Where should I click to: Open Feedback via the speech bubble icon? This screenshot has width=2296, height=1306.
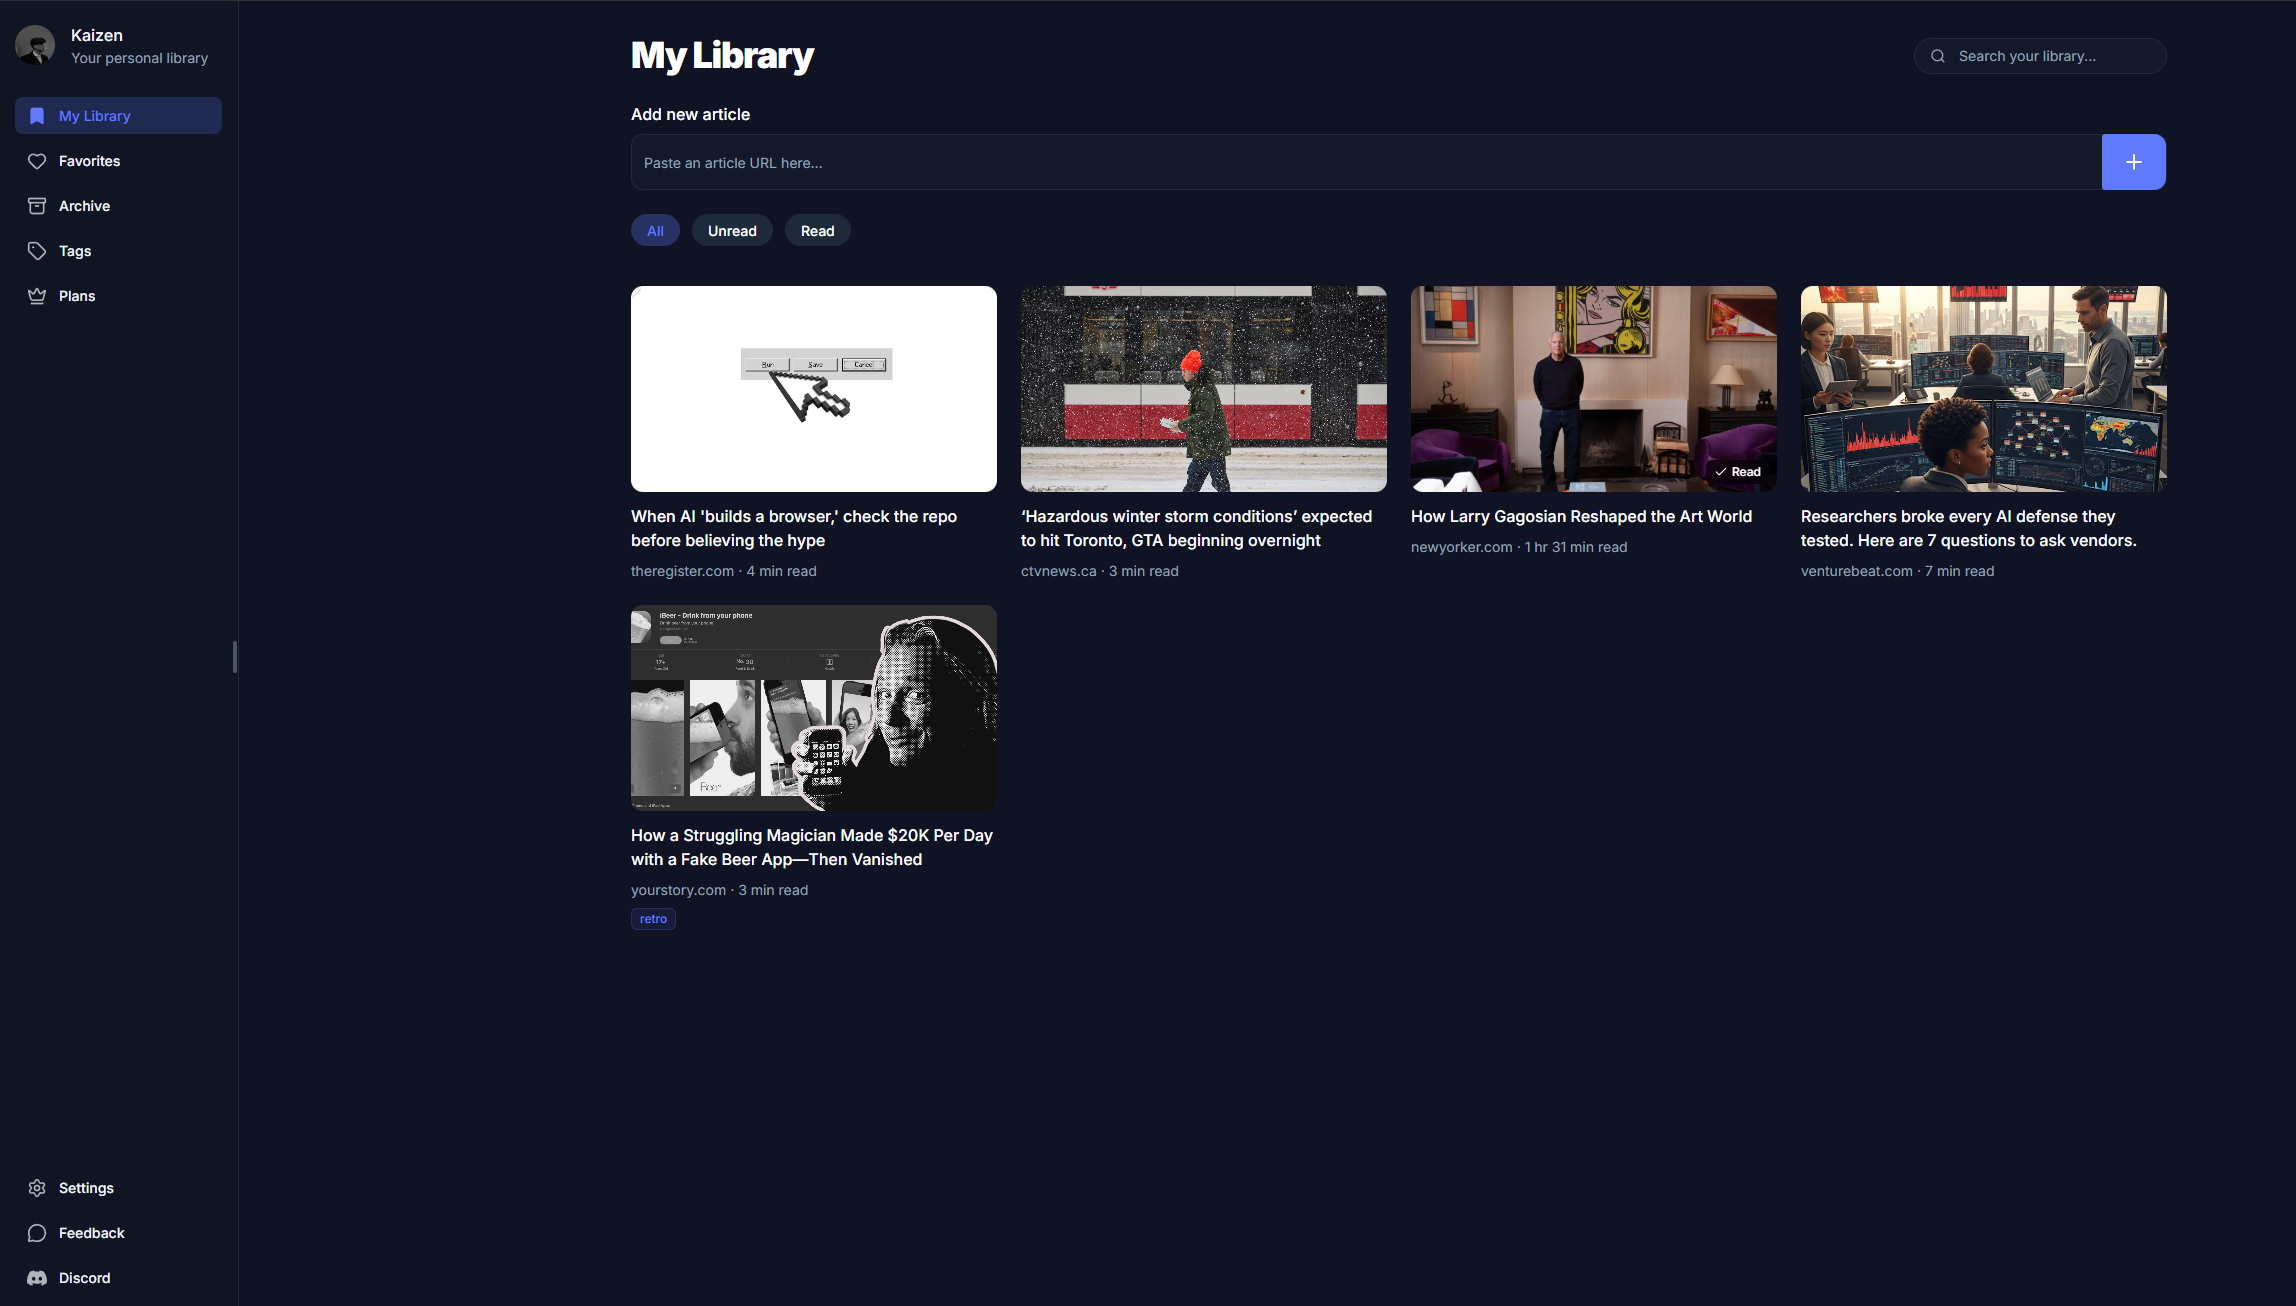[x=37, y=1232]
